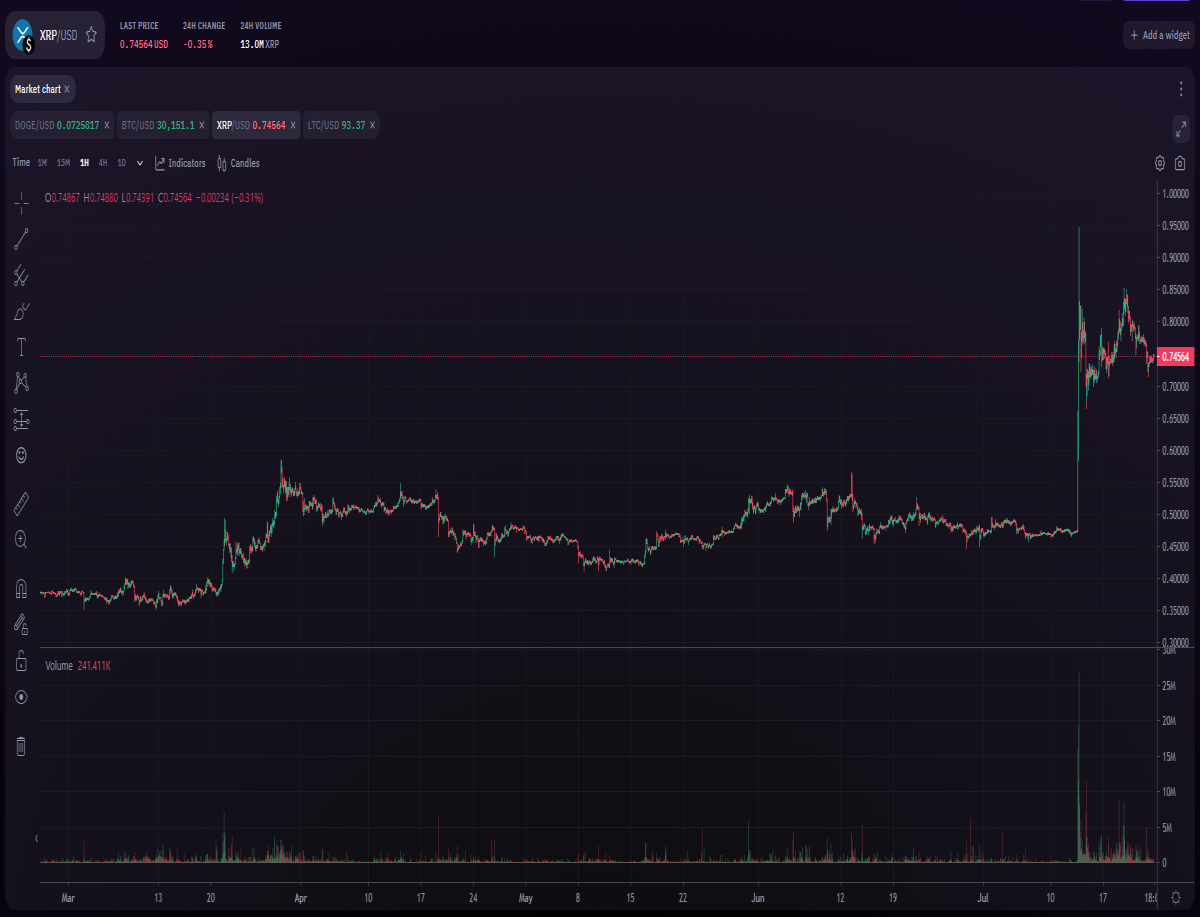Open the emoji icons tool

(21, 455)
